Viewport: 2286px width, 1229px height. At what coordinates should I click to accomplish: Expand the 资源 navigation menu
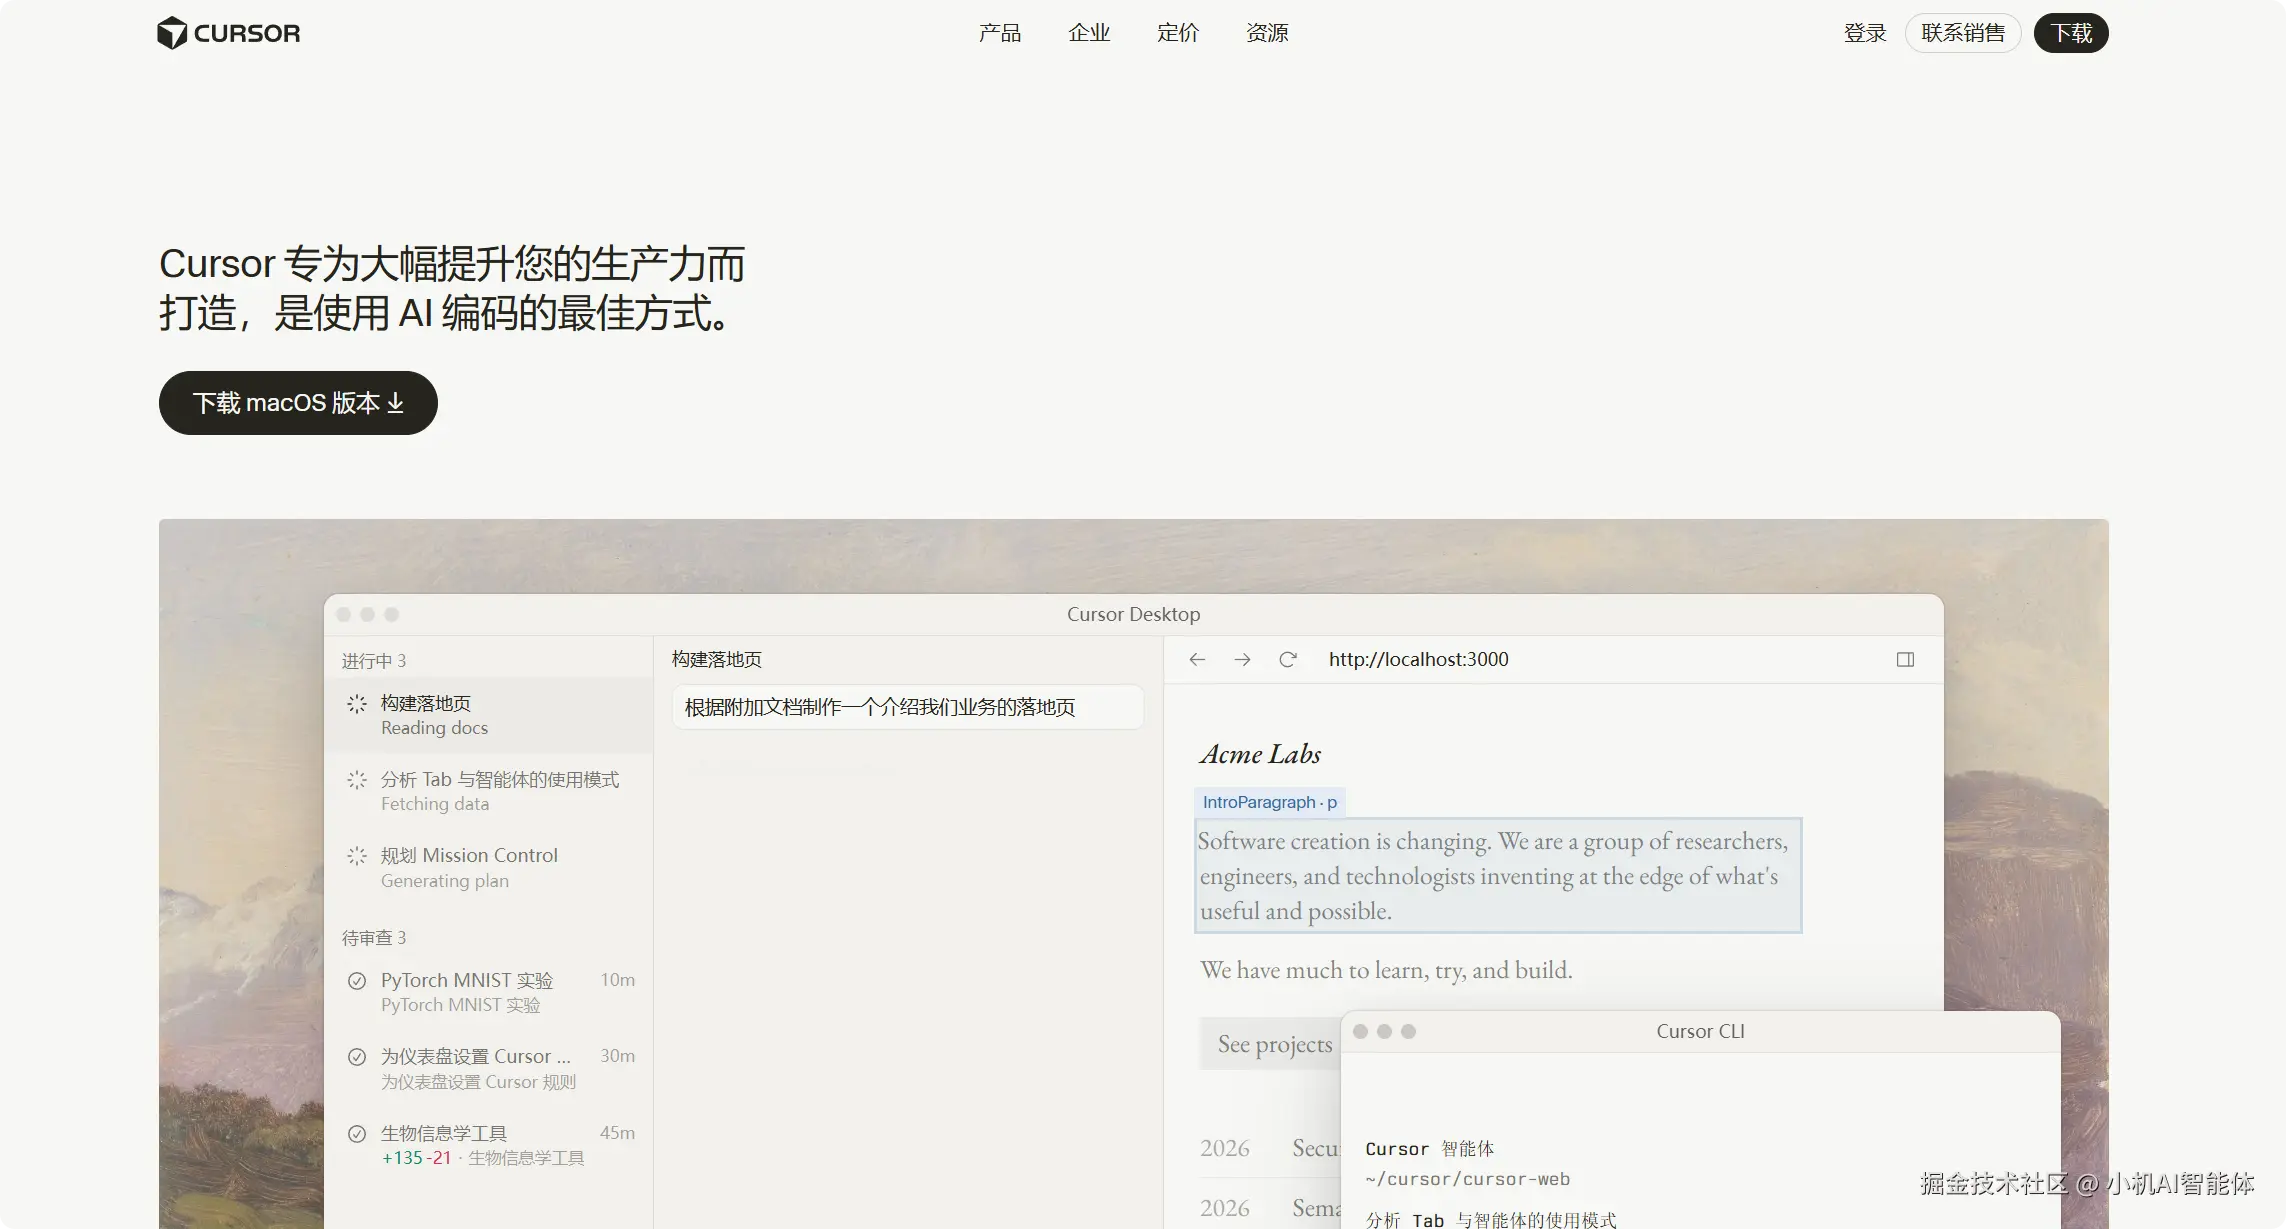[x=1267, y=33]
